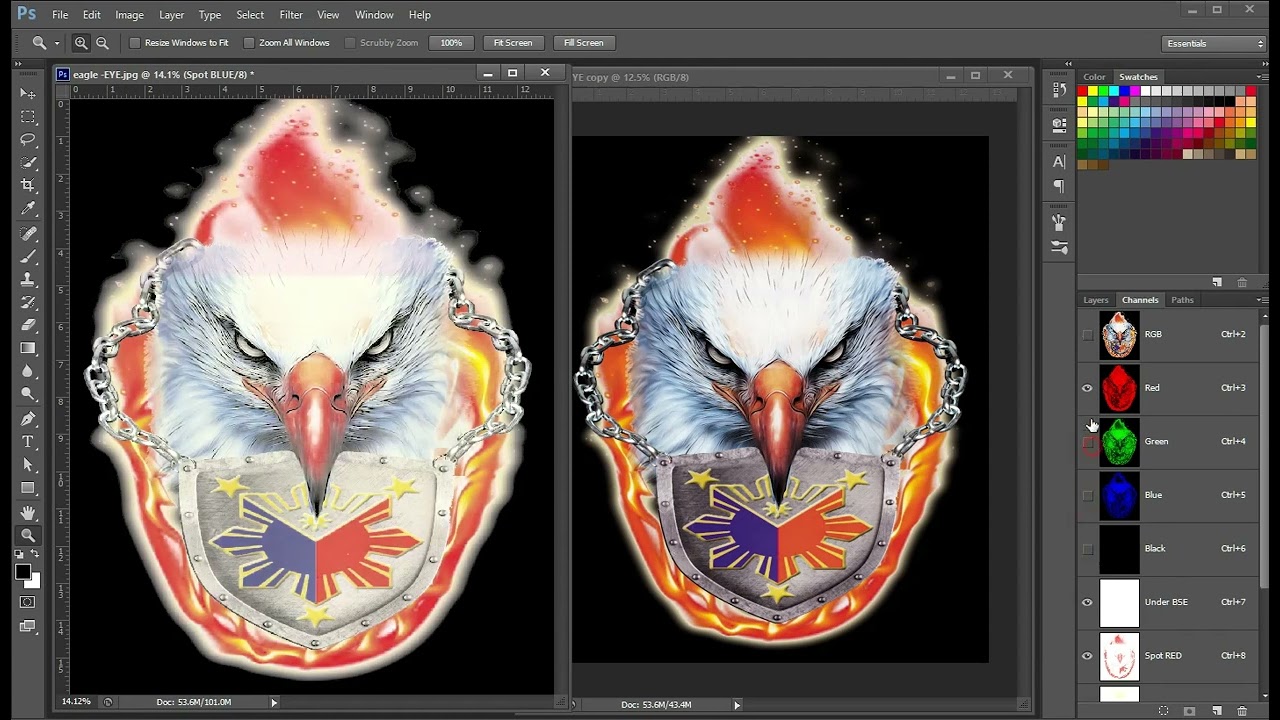This screenshot has width=1280, height=720.
Task: Open the Character panel icon
Action: (1059, 161)
